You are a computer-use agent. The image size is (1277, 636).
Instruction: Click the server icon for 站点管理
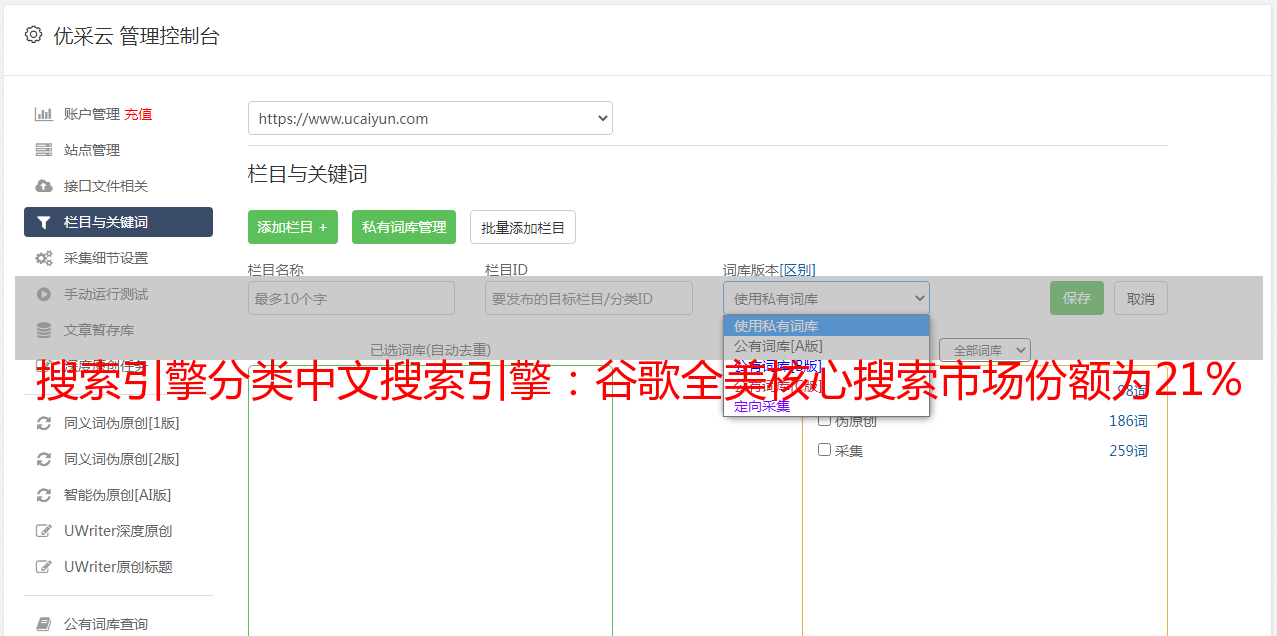point(43,150)
